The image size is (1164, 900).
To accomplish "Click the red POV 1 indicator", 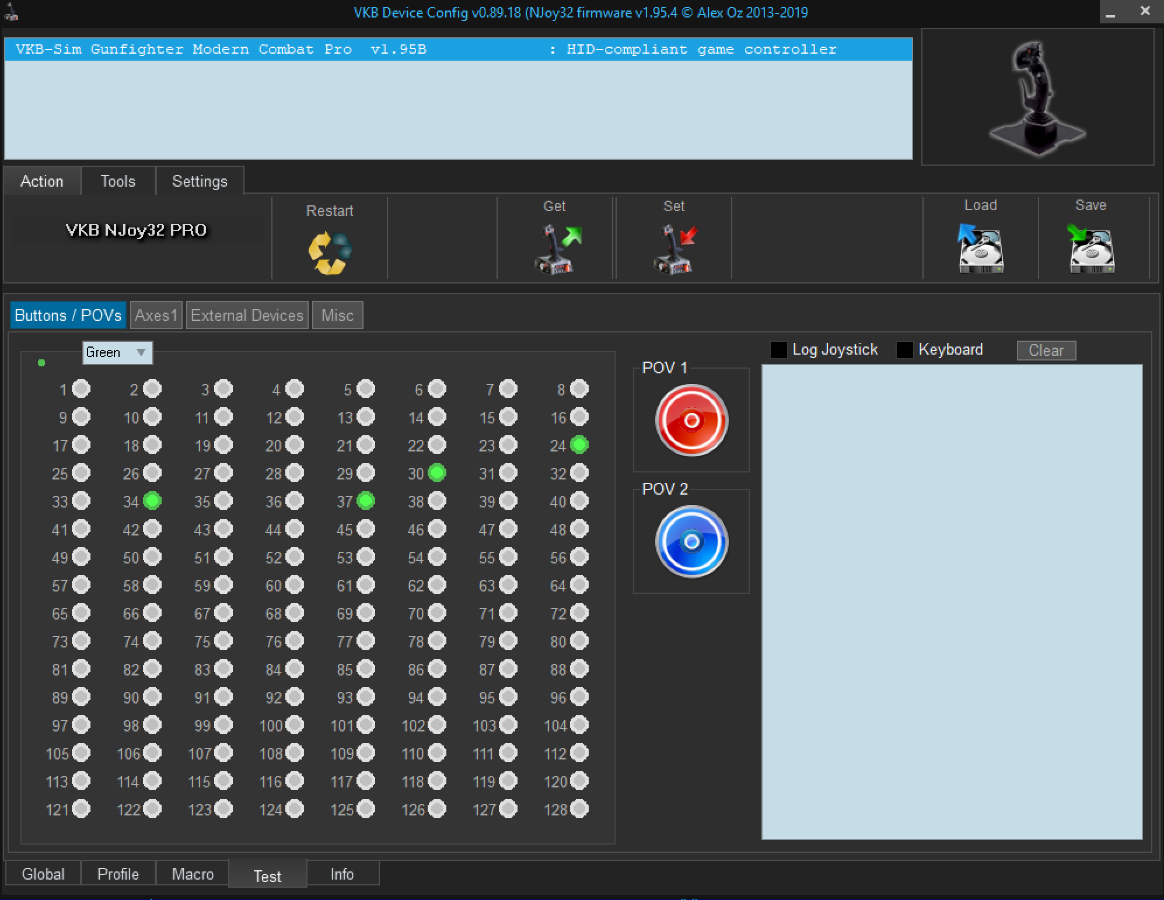I will (x=691, y=420).
